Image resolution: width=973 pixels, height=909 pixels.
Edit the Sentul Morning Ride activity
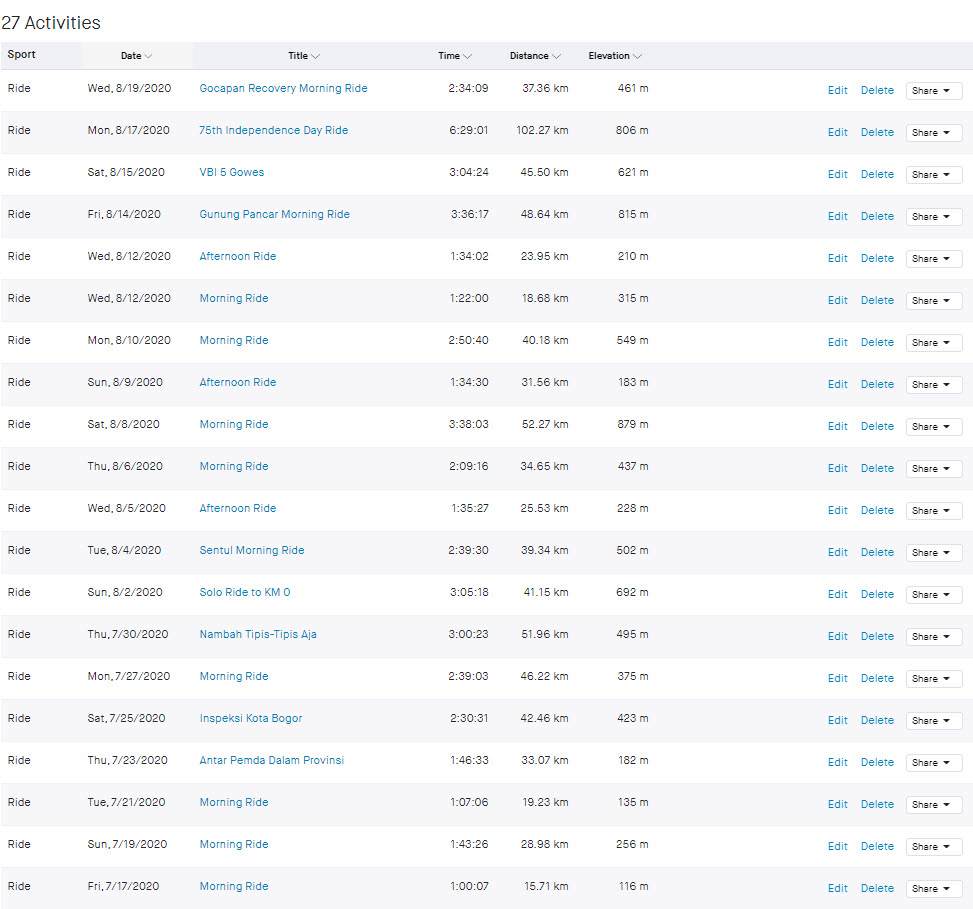tap(837, 552)
